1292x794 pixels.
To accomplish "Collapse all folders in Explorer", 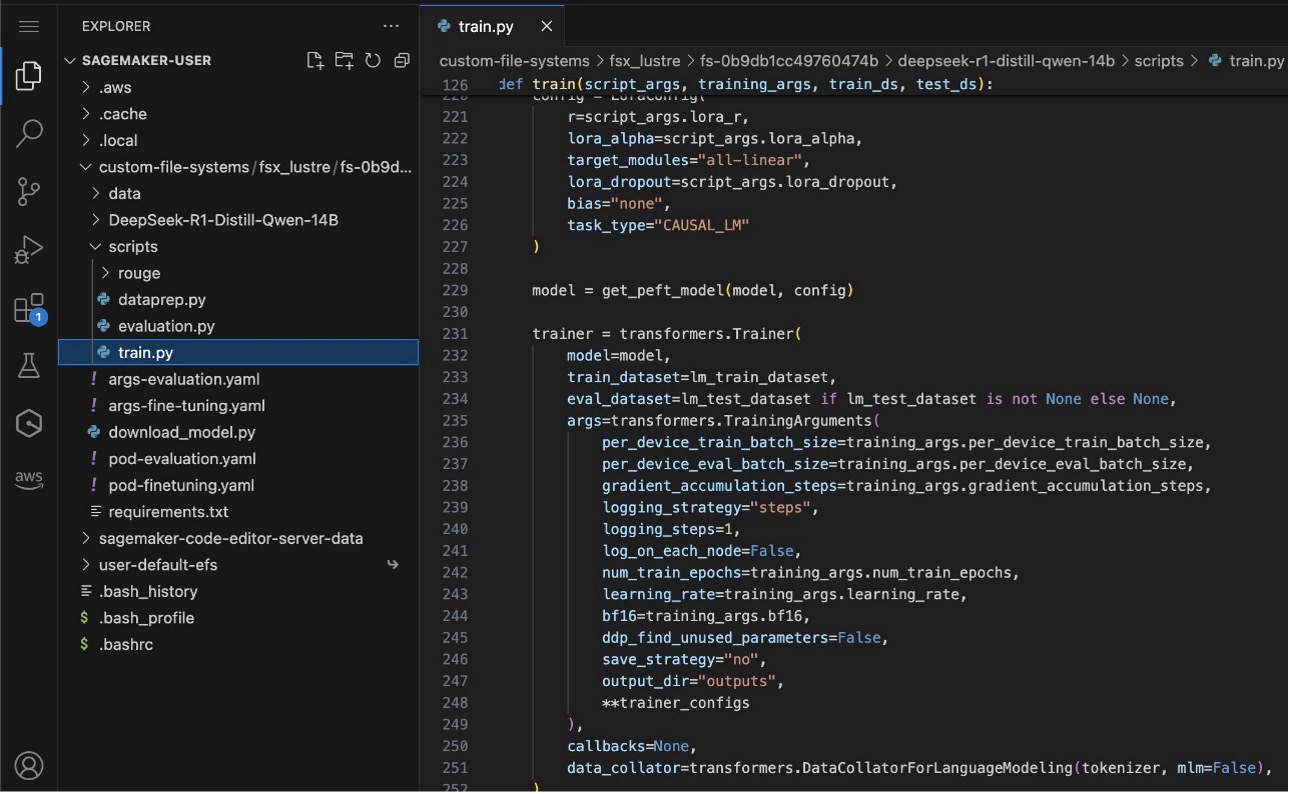I will (x=402, y=60).
